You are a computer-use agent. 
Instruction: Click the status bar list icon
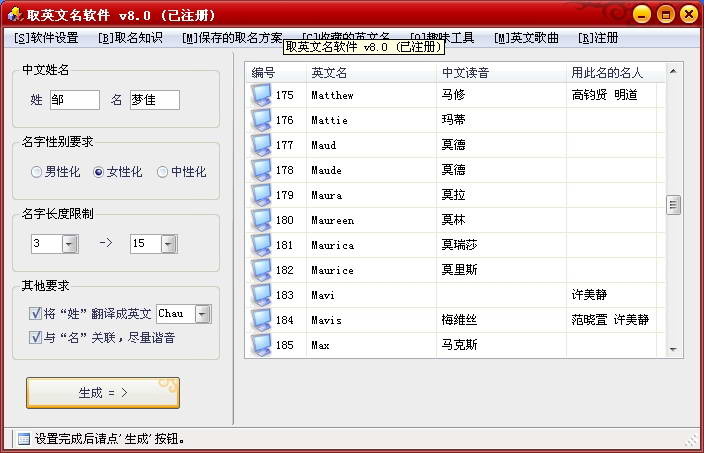point(24,439)
